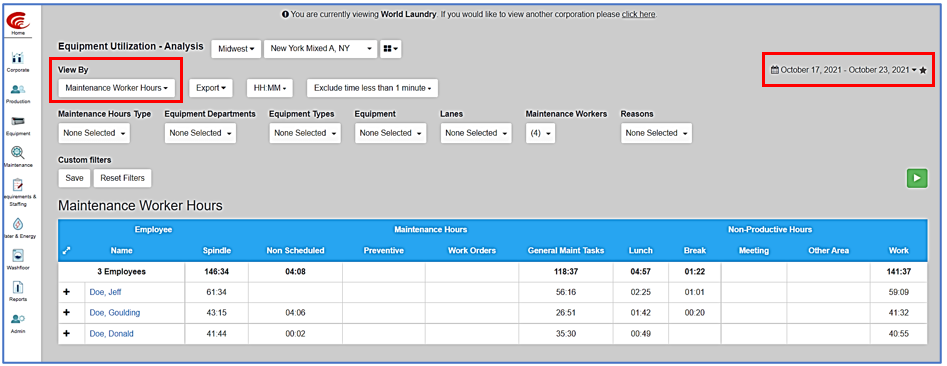Click the favorite star next to the date range
Viewport: 947px width, 366px height.
tap(923, 70)
